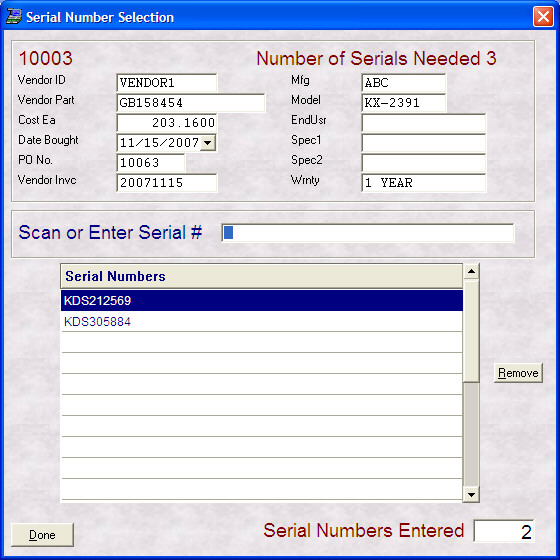Click the Cost Ea field
The height and width of the screenshot is (560, 560).
point(167,123)
